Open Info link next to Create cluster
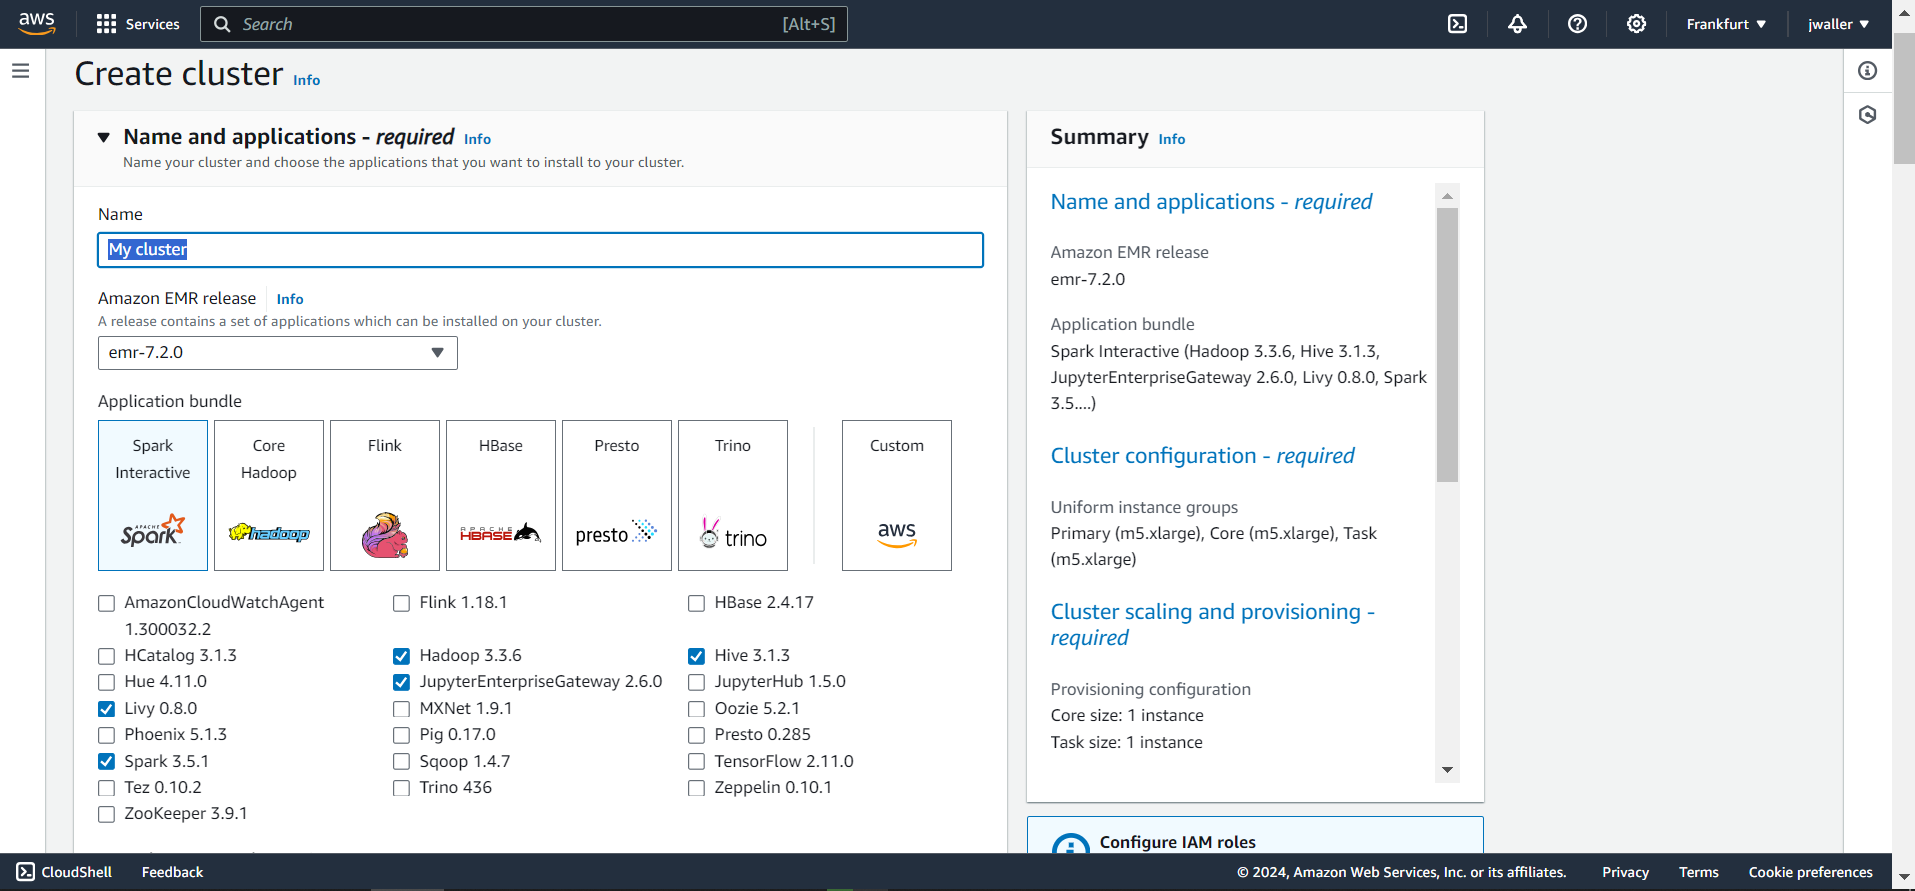The image size is (1915, 891). tap(306, 80)
